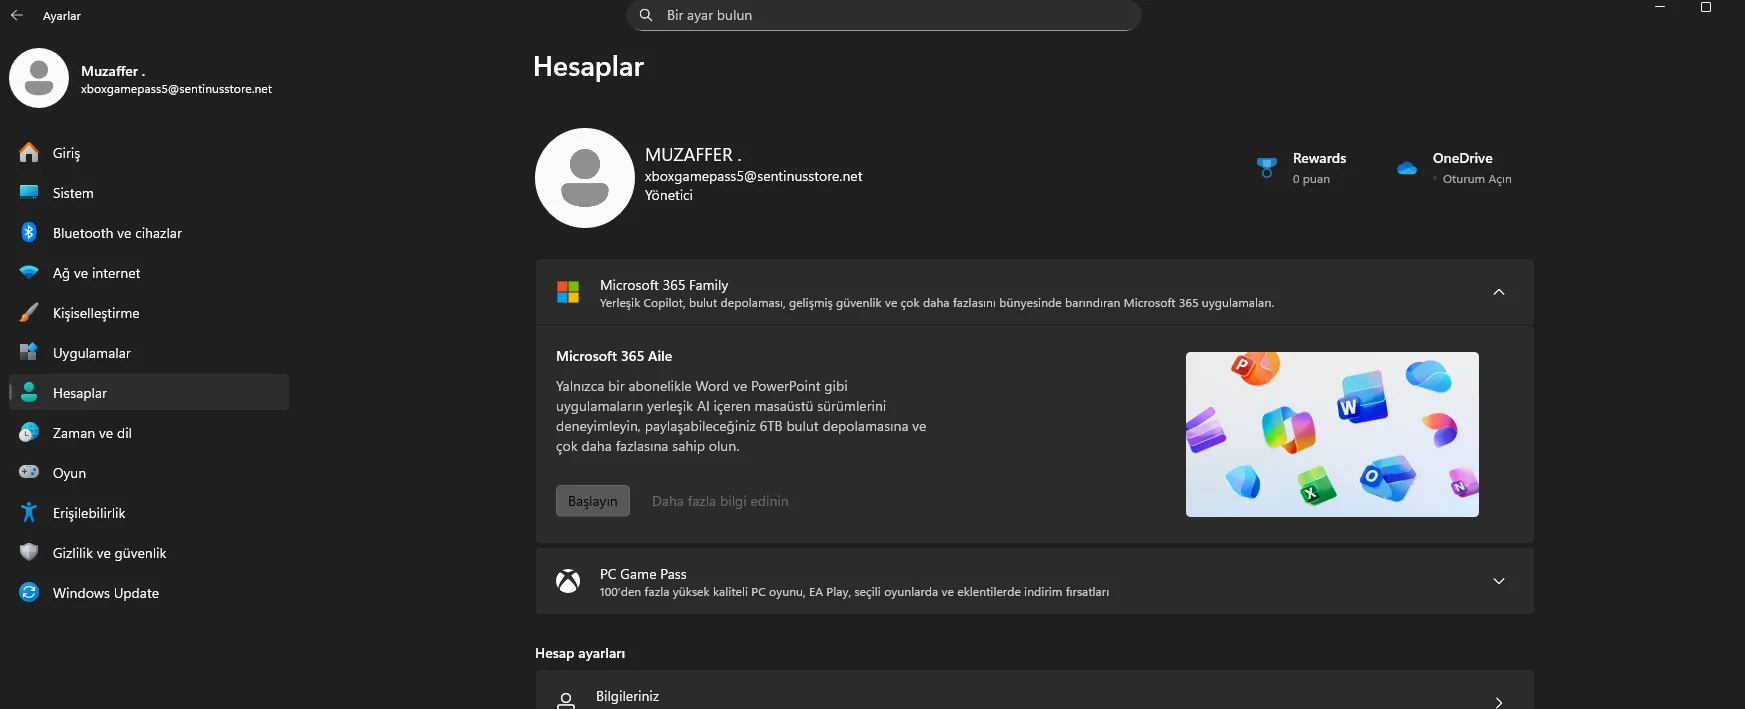Collapse the Microsoft 365 Family section
The image size is (1745, 709).
(x=1499, y=292)
